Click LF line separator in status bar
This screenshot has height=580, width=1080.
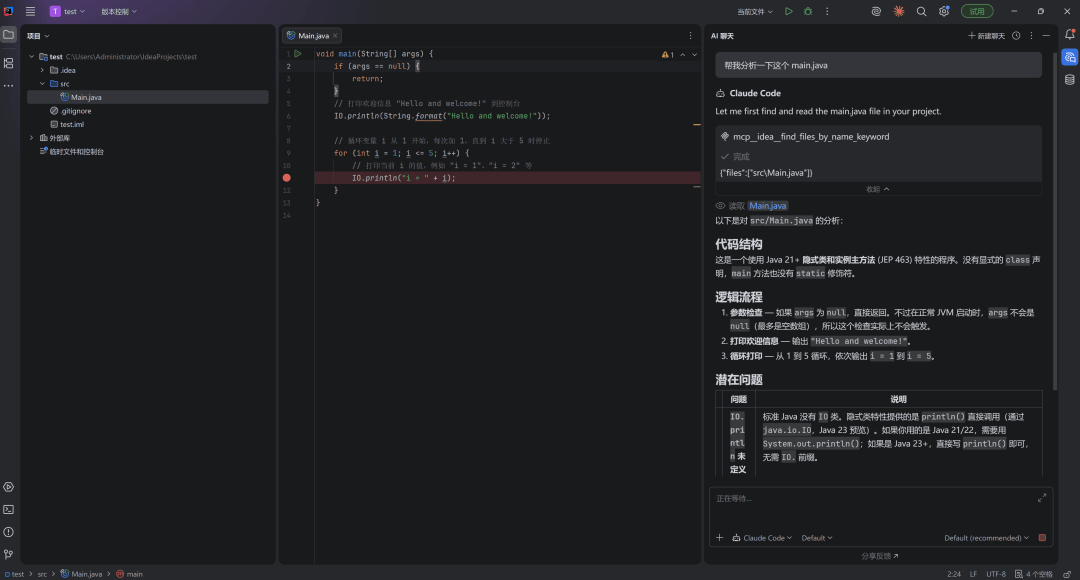973,574
